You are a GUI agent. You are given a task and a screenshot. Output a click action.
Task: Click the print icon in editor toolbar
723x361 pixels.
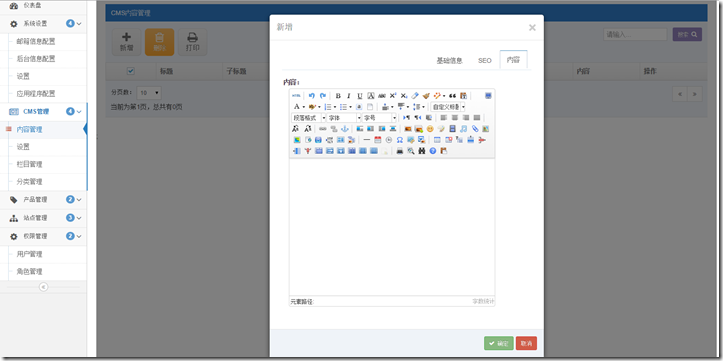click(400, 151)
